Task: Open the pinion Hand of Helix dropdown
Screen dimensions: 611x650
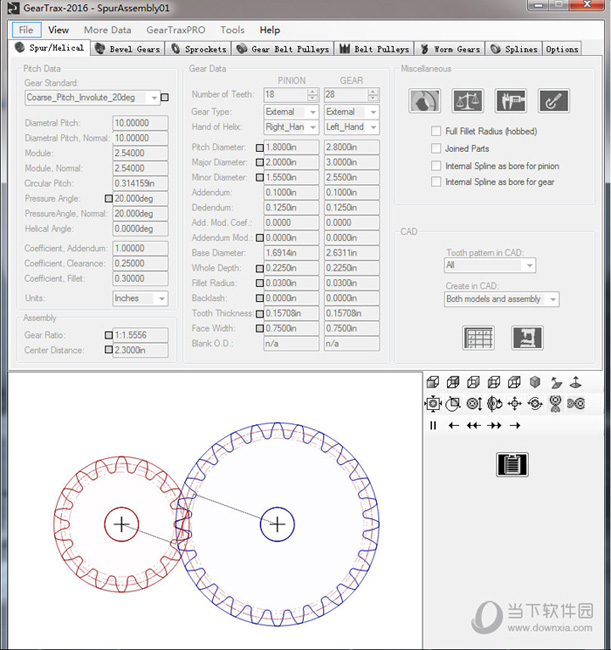Action: pyautogui.click(x=291, y=127)
